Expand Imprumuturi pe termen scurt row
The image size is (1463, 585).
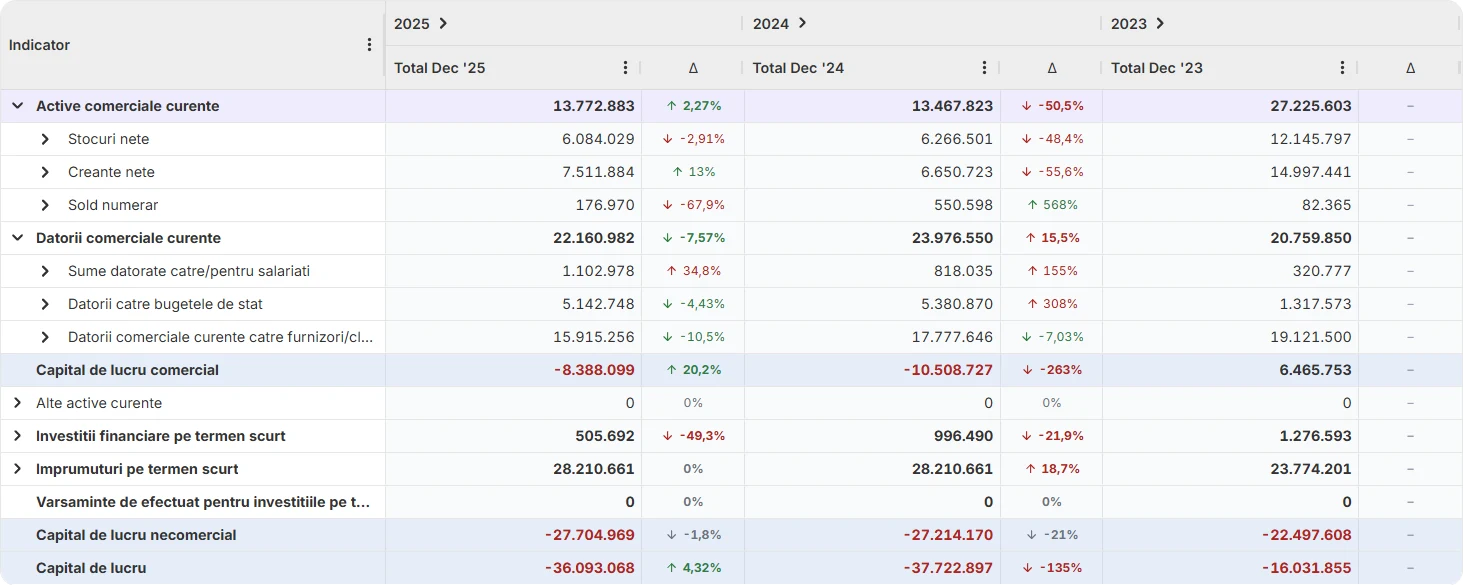point(17,469)
